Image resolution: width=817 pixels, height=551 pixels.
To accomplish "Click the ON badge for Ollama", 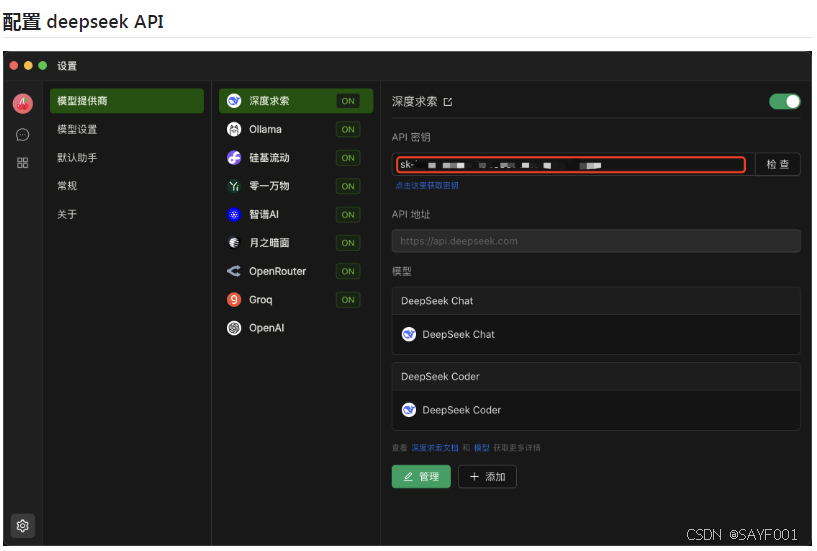I will [x=348, y=129].
